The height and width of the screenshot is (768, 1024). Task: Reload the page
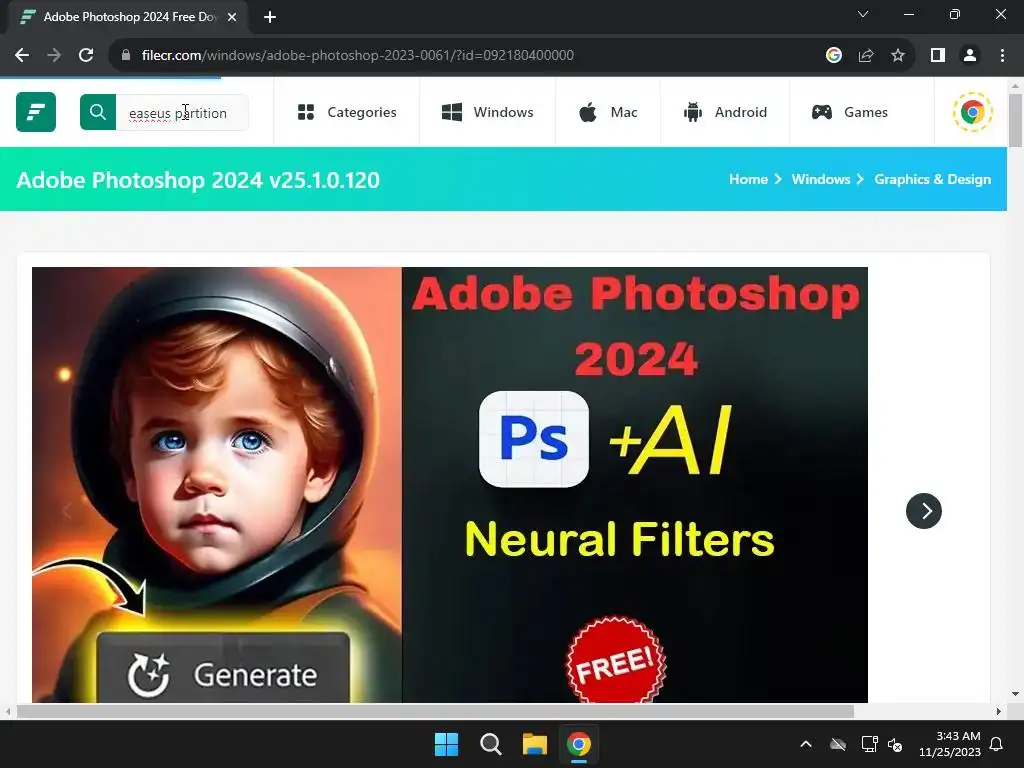[86, 56]
